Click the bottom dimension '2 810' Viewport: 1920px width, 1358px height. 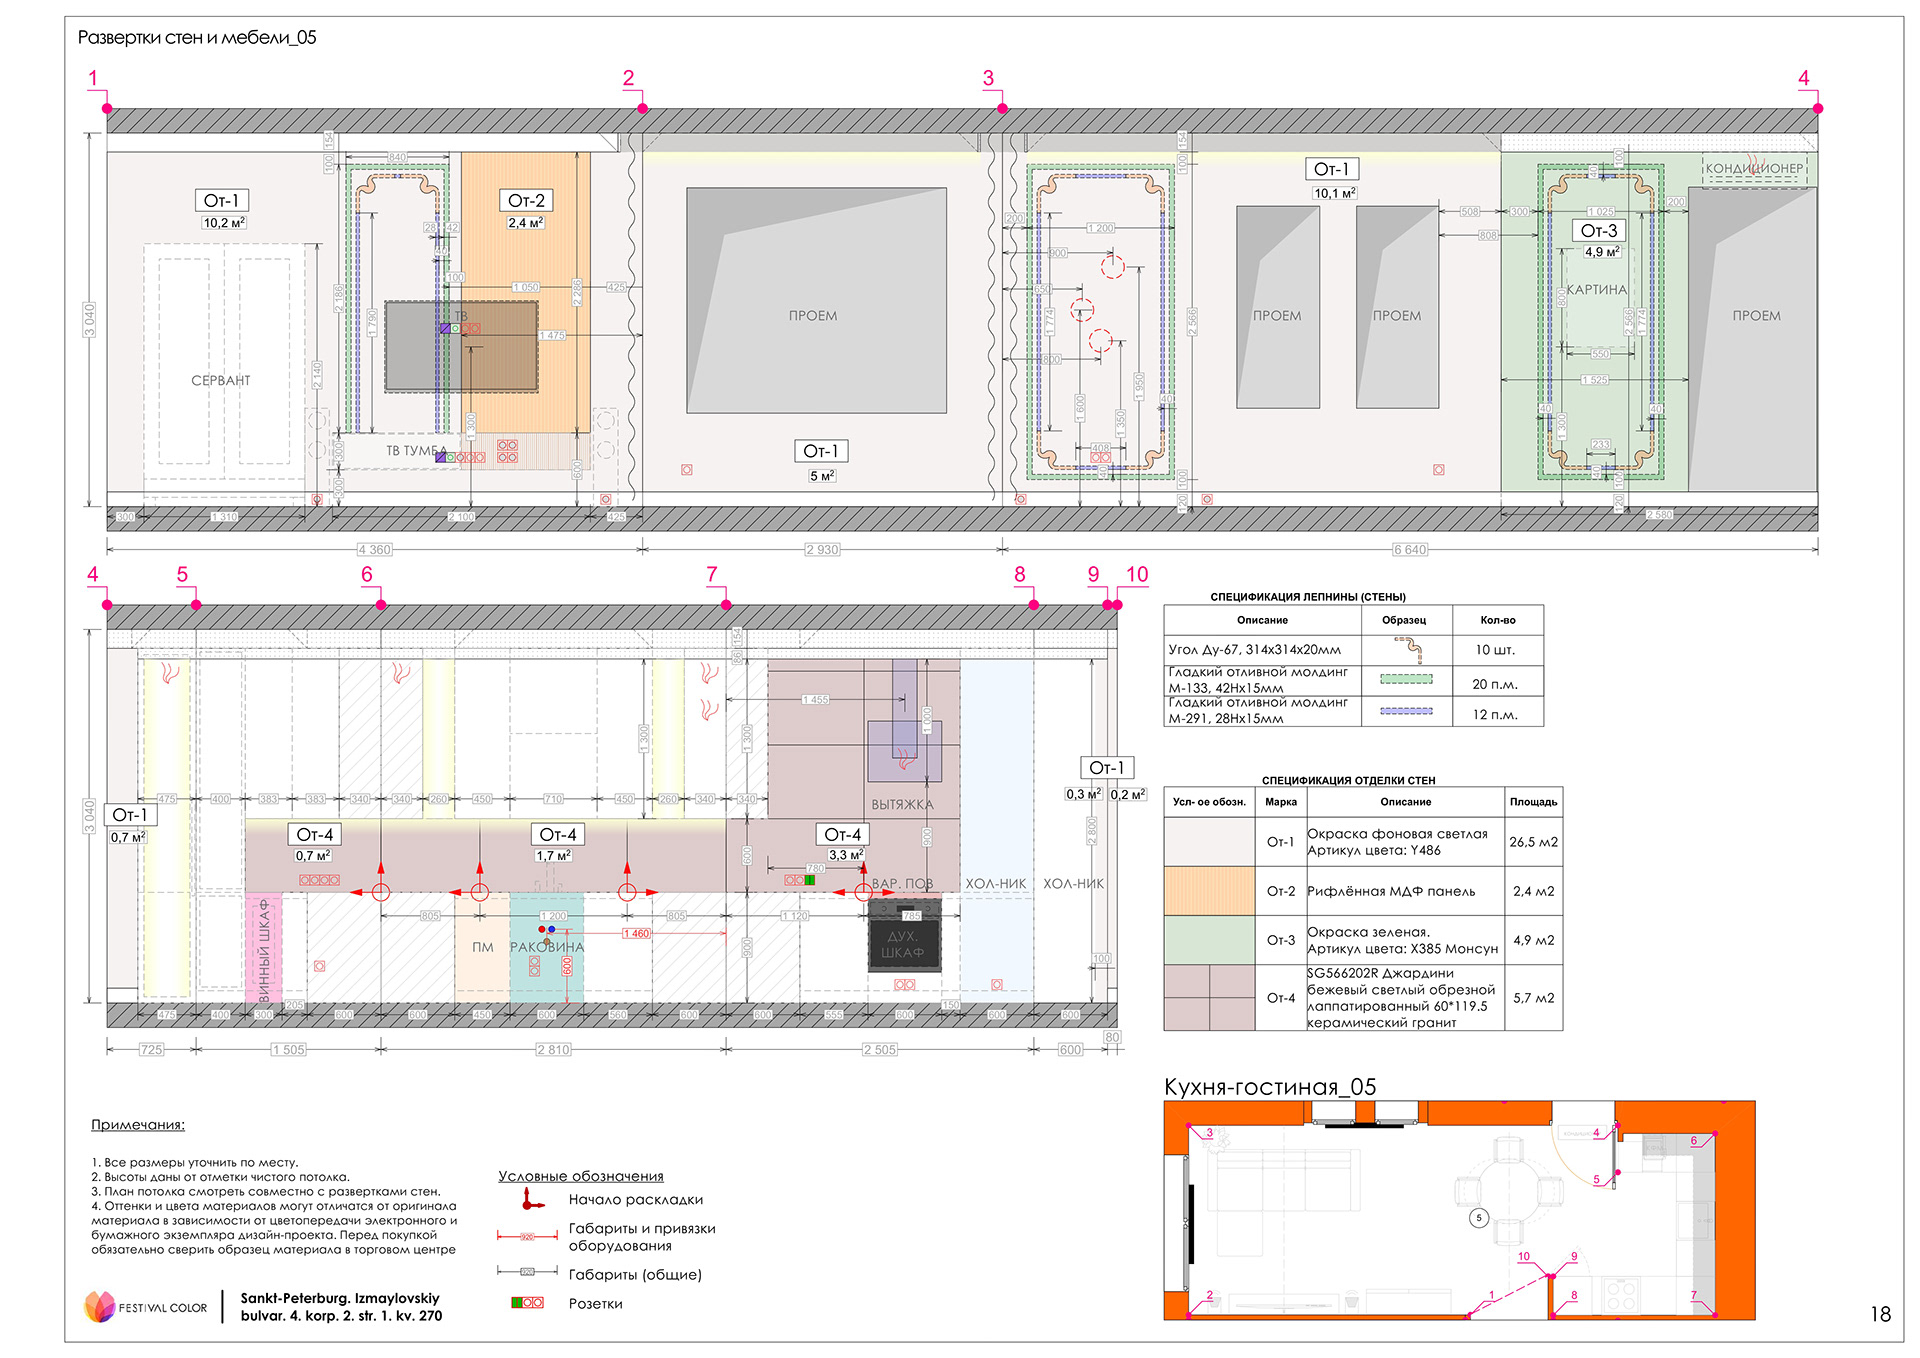[x=553, y=1050]
